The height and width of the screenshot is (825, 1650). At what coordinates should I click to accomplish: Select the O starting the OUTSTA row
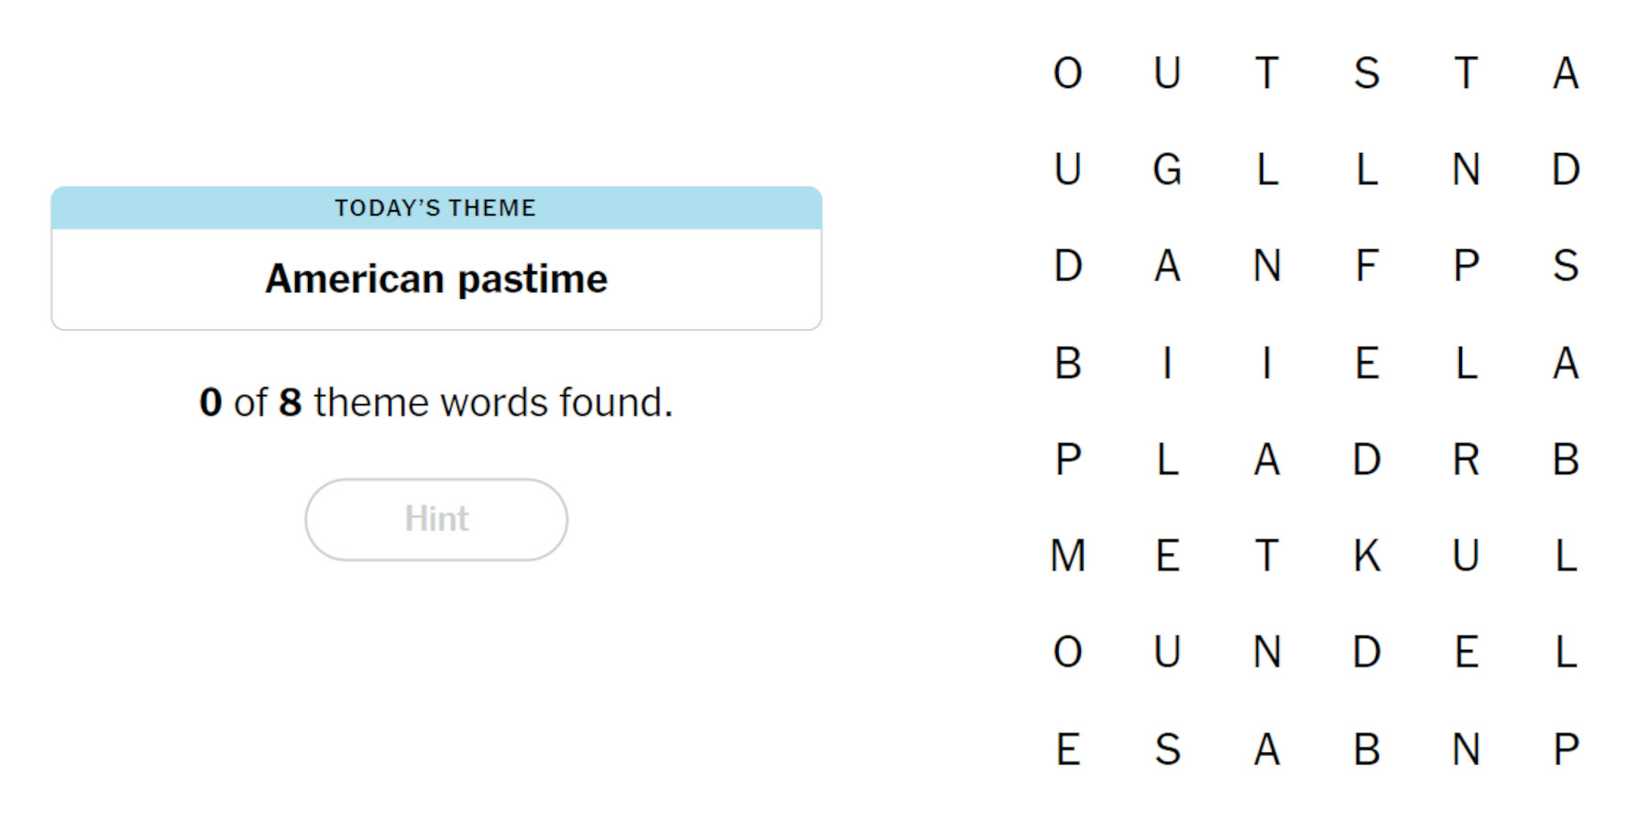point(1068,73)
